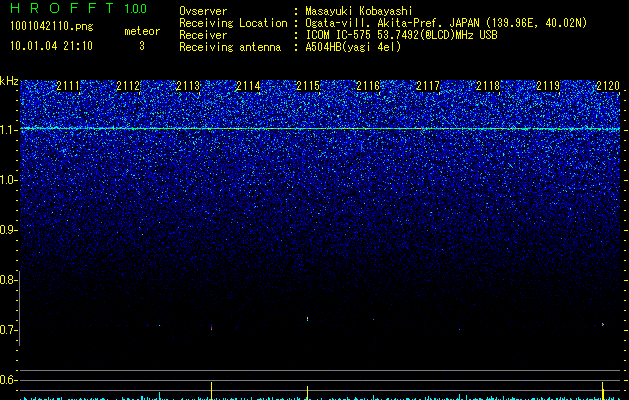Click receiver text ICOM IC-575 53.7492 MHz USB

pos(401,35)
